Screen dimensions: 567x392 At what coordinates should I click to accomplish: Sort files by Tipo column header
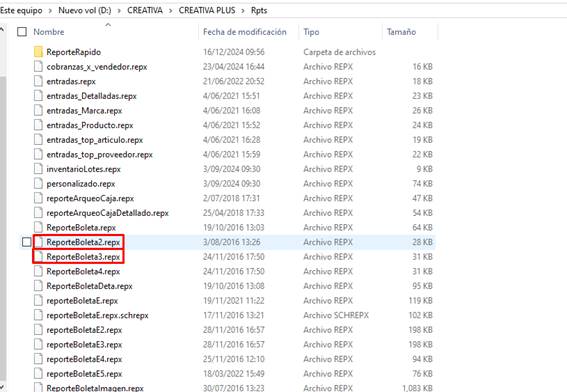coord(311,32)
